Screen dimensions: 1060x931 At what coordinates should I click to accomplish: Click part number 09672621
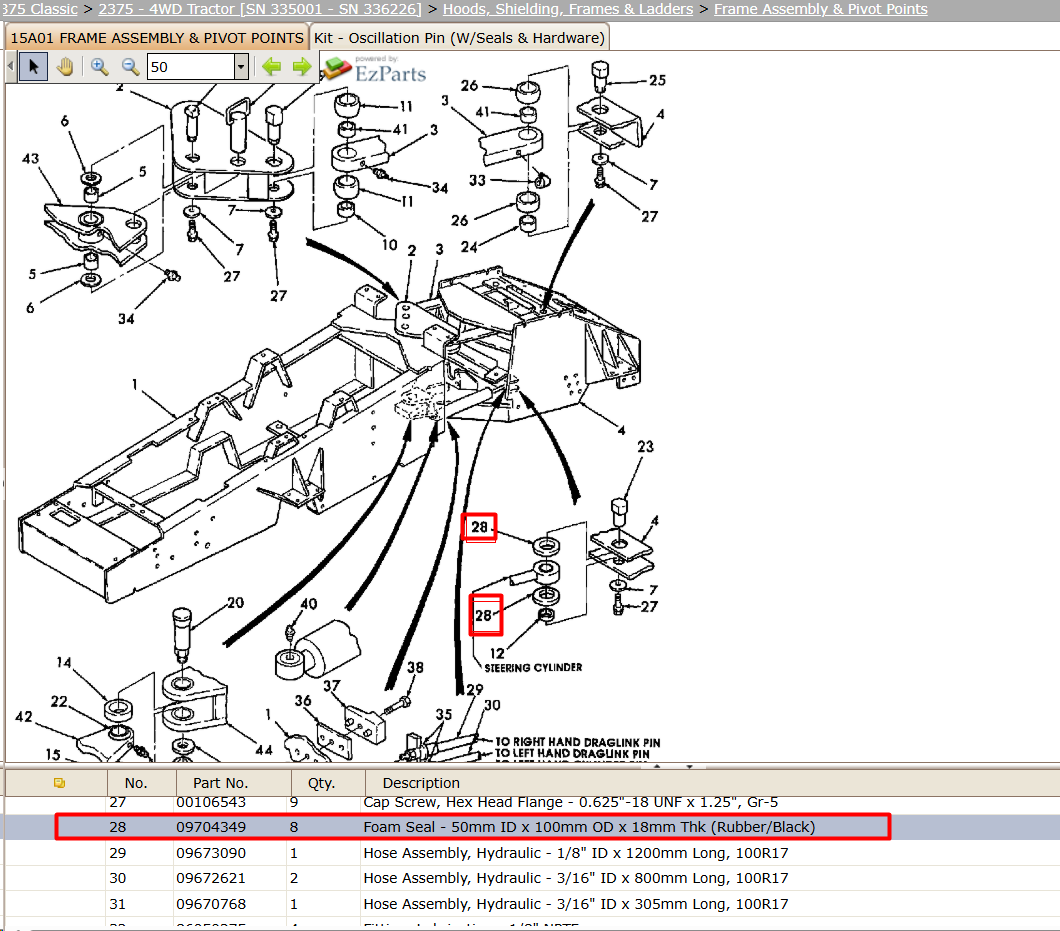(211, 878)
